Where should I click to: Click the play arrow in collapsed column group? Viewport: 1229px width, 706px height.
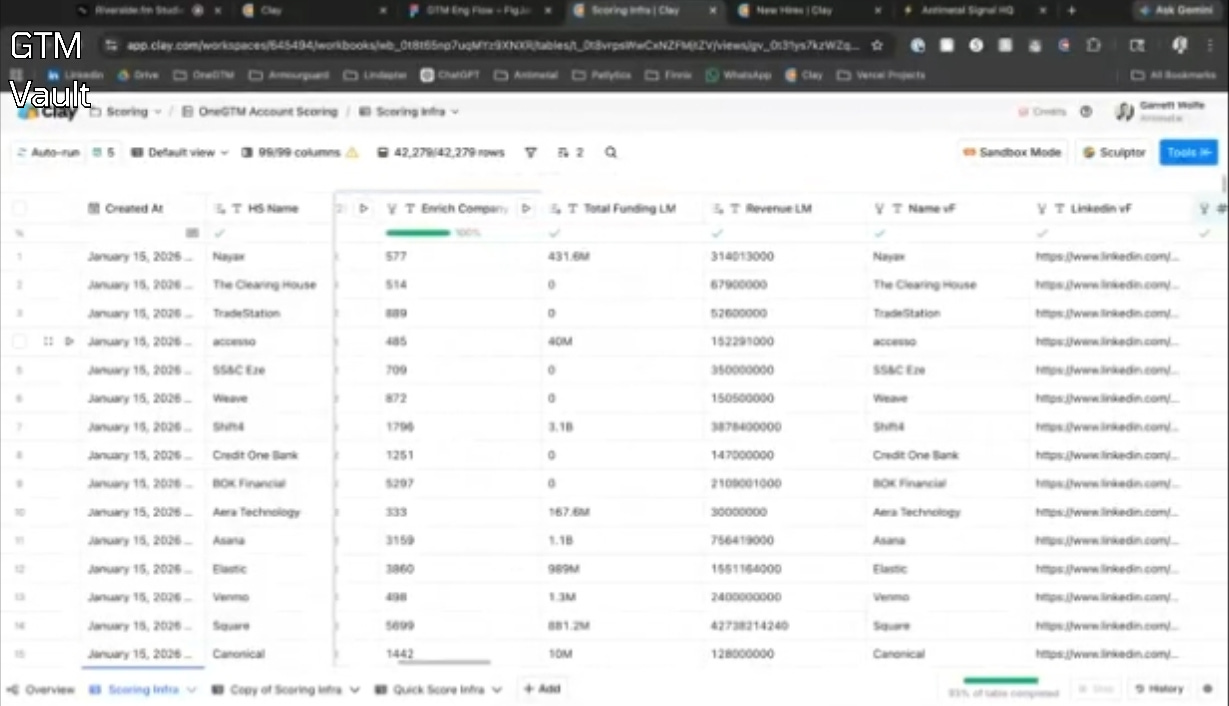(x=364, y=208)
